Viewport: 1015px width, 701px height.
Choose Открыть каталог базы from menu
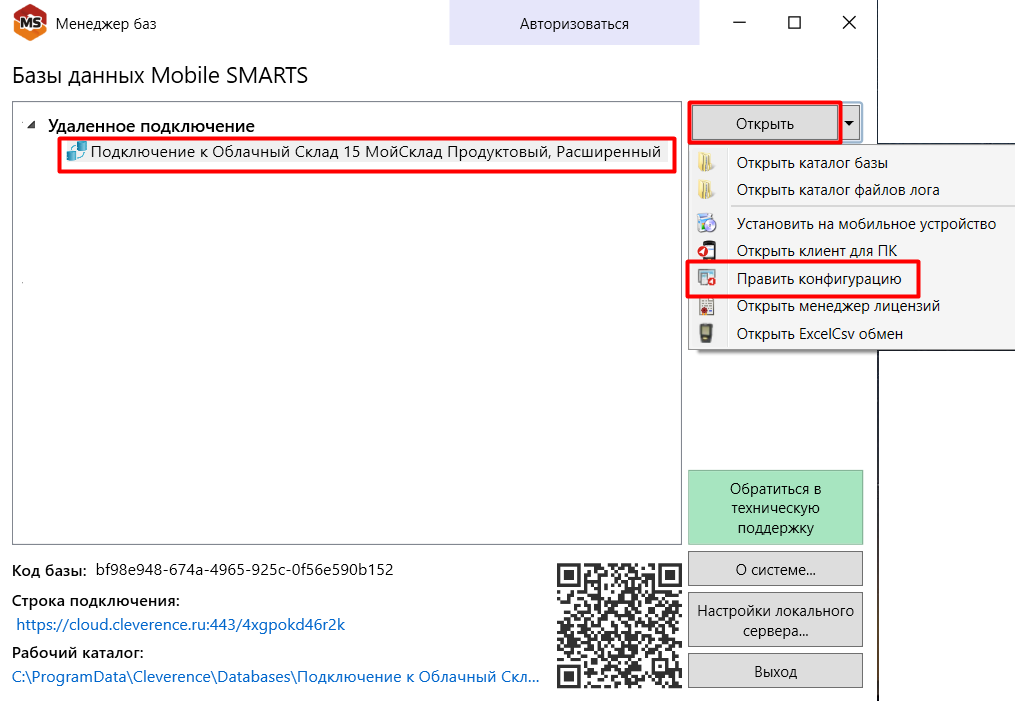(x=812, y=163)
